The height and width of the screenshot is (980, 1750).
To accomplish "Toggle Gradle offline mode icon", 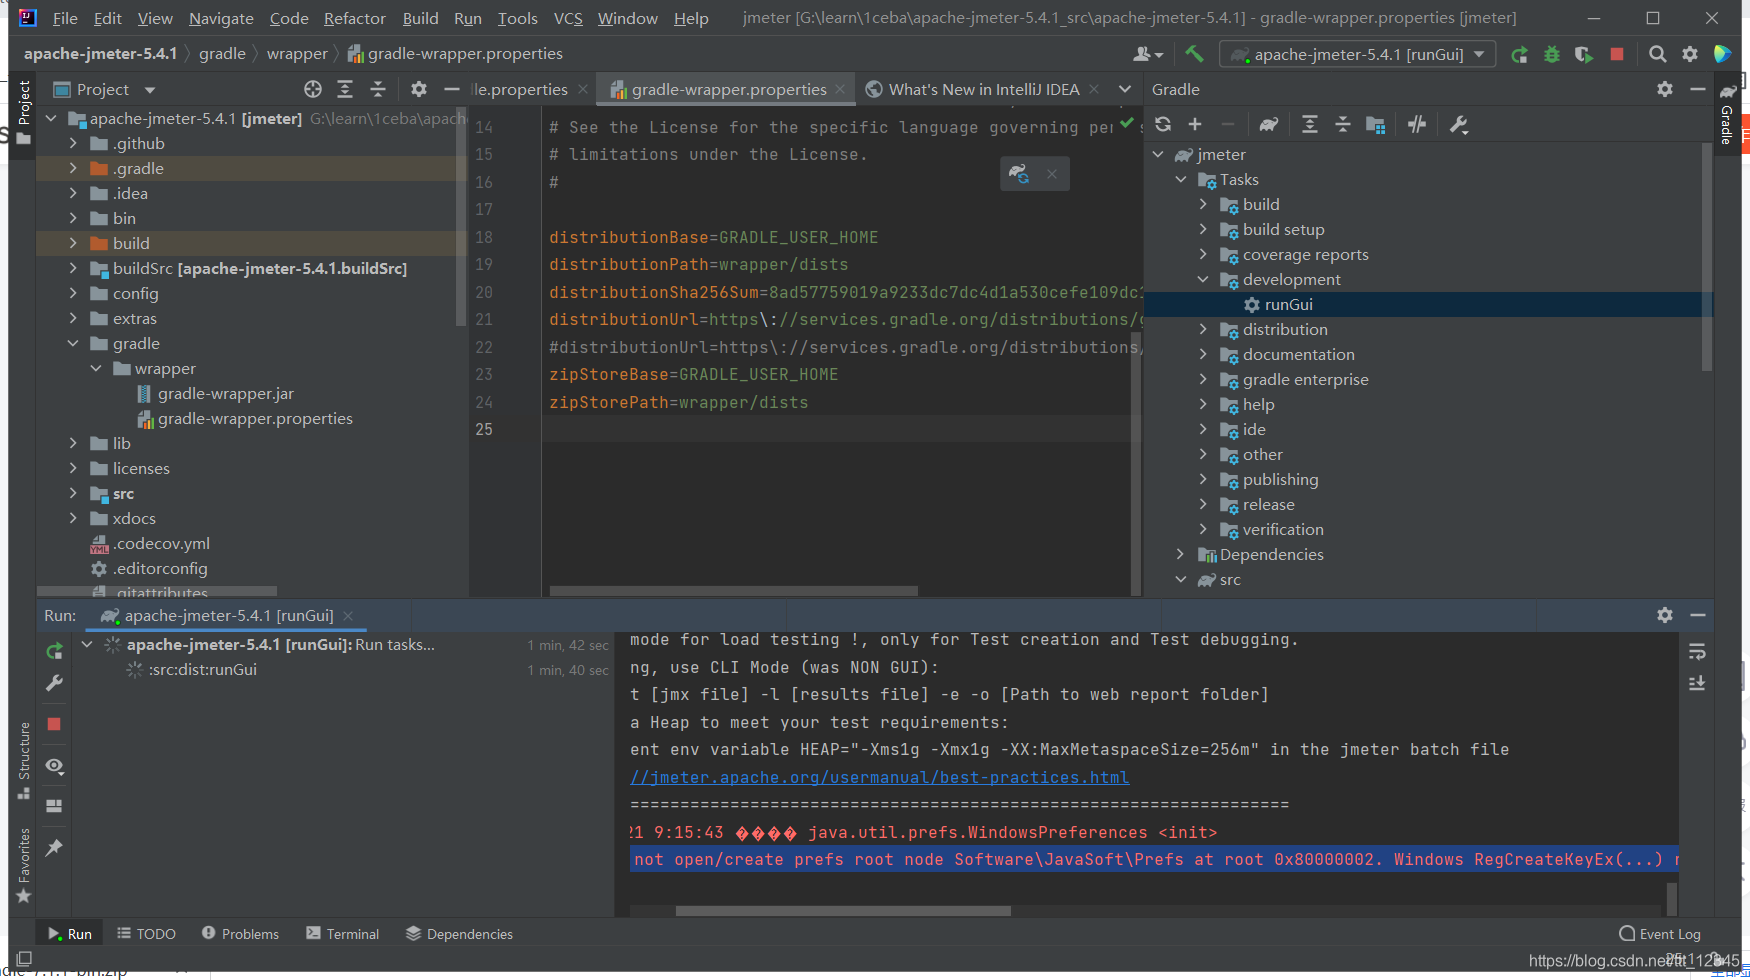I will pyautogui.click(x=1417, y=124).
